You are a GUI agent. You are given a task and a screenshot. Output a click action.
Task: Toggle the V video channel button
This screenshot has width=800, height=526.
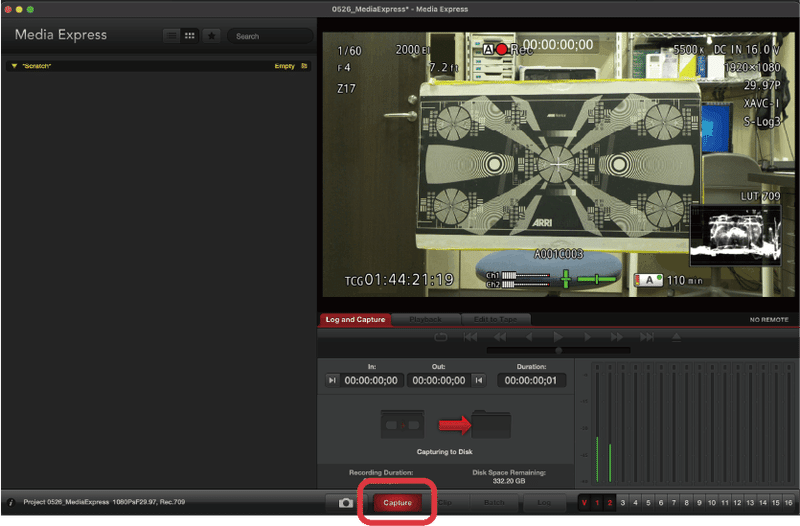(x=584, y=503)
